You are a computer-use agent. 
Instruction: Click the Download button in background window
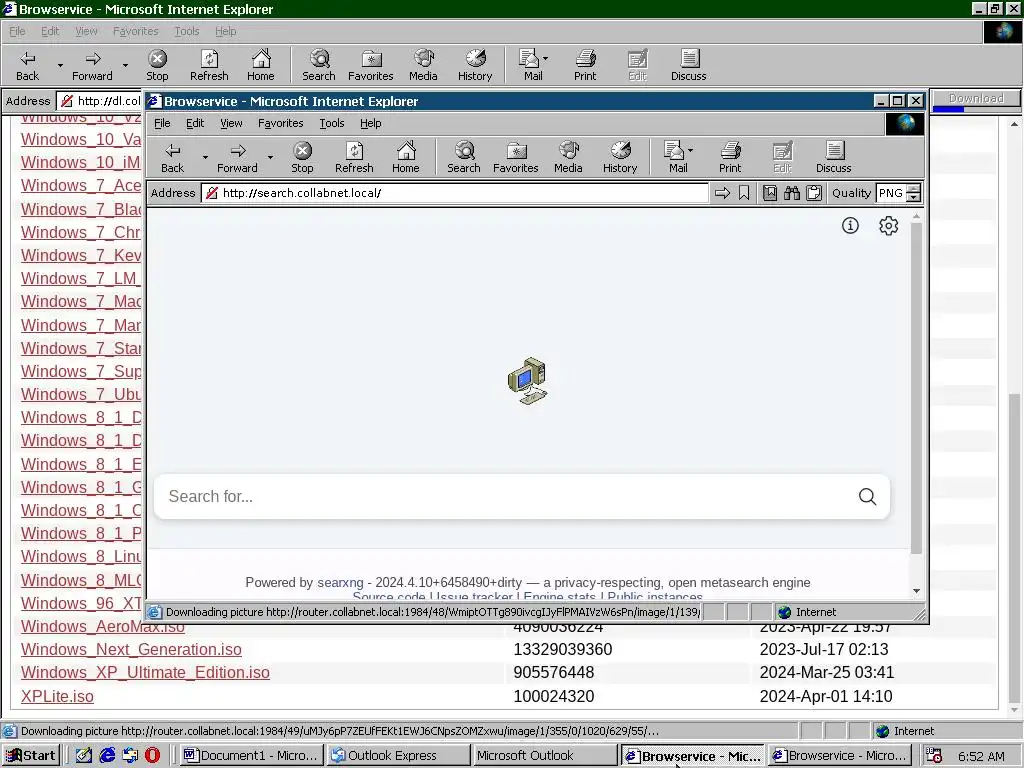[x=976, y=98]
